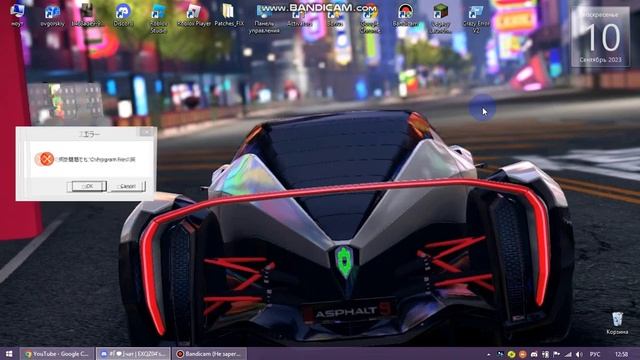Open the Roblox Player desktop shortcut
Viewport: 640px width, 360px height.
point(194,15)
